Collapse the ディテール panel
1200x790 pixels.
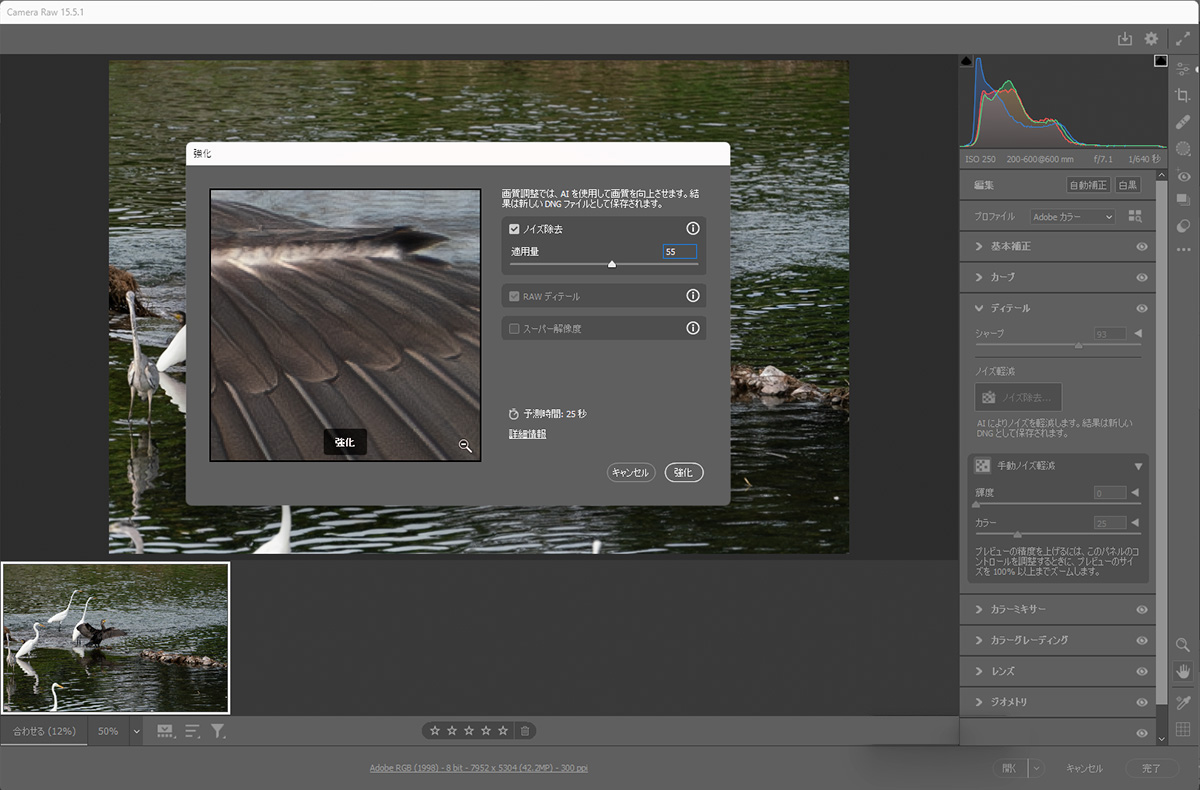coord(979,308)
